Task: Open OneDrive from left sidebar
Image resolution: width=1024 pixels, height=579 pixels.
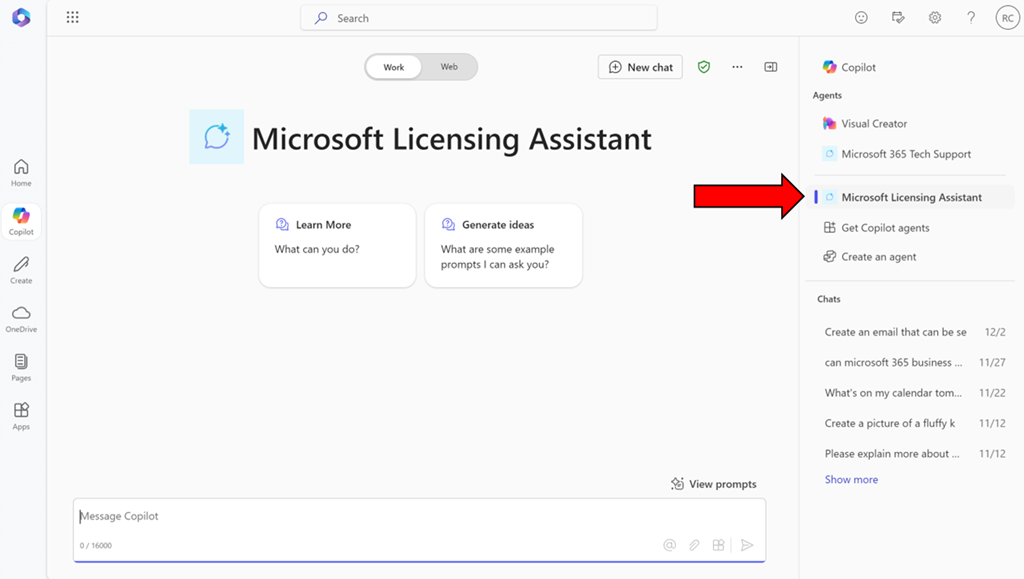Action: 21,318
